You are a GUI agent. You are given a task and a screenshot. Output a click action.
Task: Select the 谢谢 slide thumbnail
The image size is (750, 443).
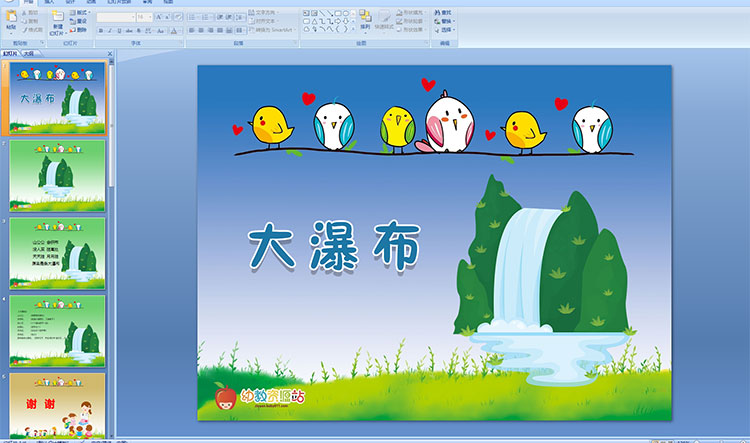[57, 407]
